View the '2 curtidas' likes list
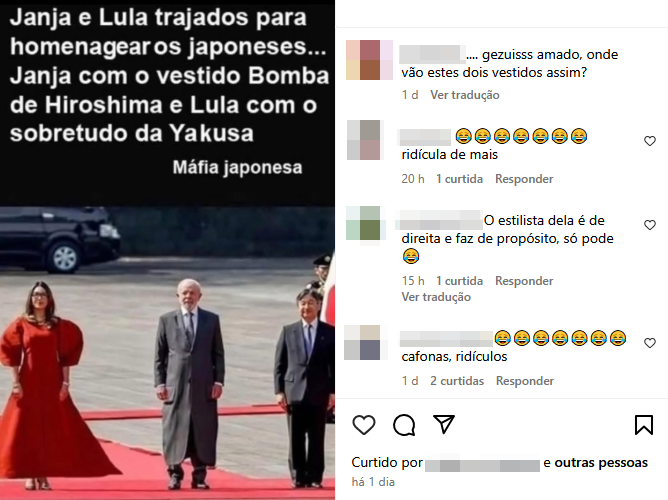 (457, 381)
